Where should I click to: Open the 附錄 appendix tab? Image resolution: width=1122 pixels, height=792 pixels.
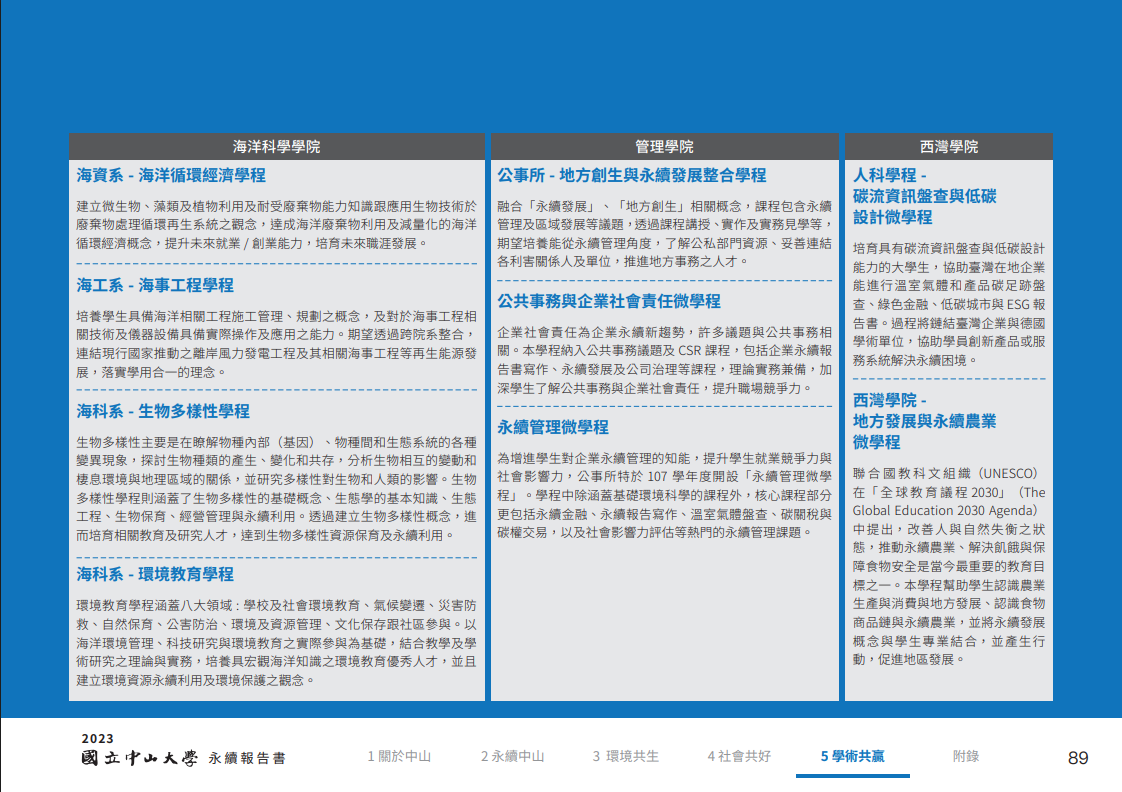click(x=966, y=757)
